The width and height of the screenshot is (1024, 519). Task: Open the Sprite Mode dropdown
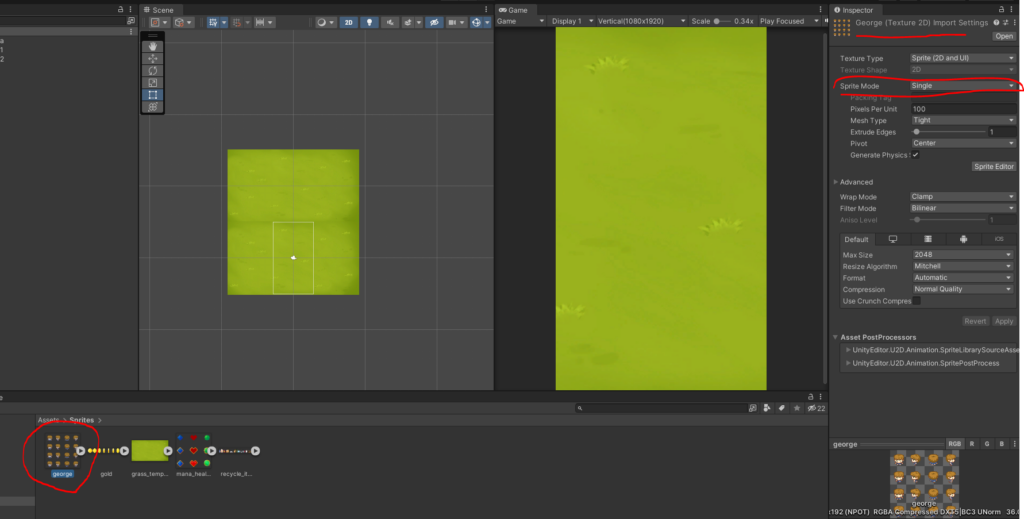coord(962,86)
